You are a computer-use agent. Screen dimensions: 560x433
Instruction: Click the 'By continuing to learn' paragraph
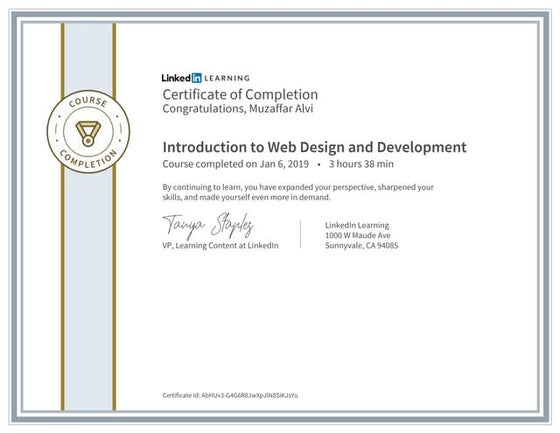coord(298,192)
